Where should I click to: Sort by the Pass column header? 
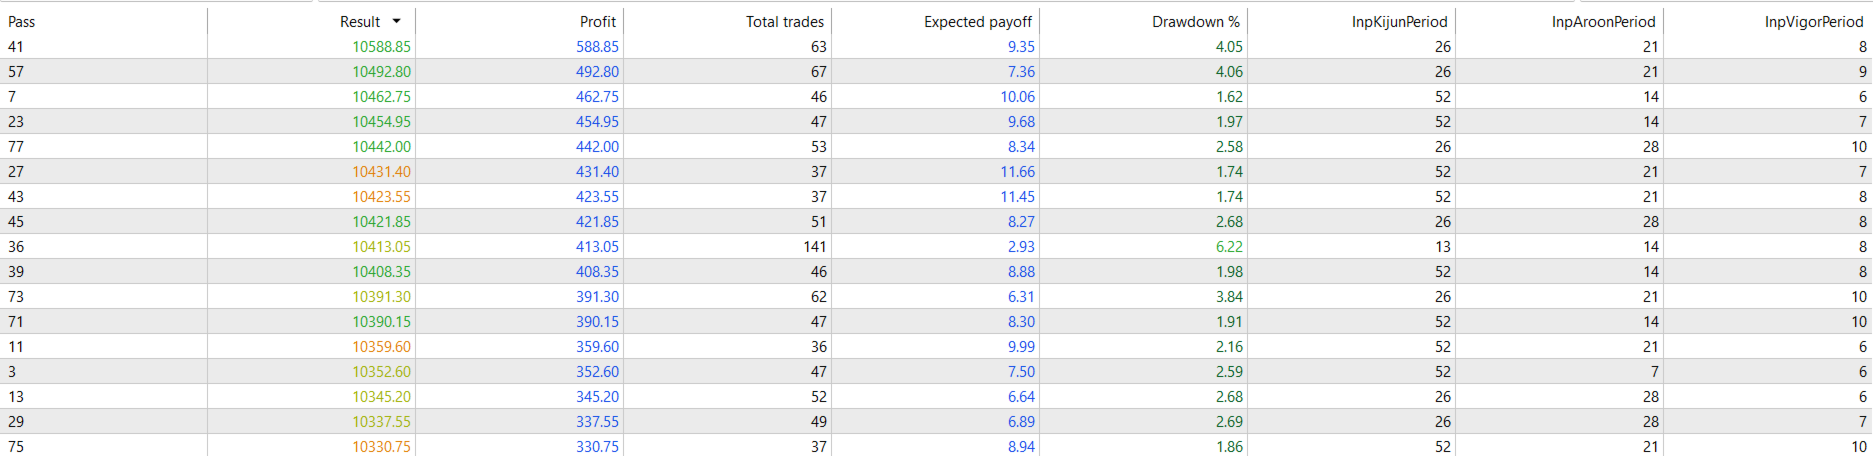tap(22, 21)
